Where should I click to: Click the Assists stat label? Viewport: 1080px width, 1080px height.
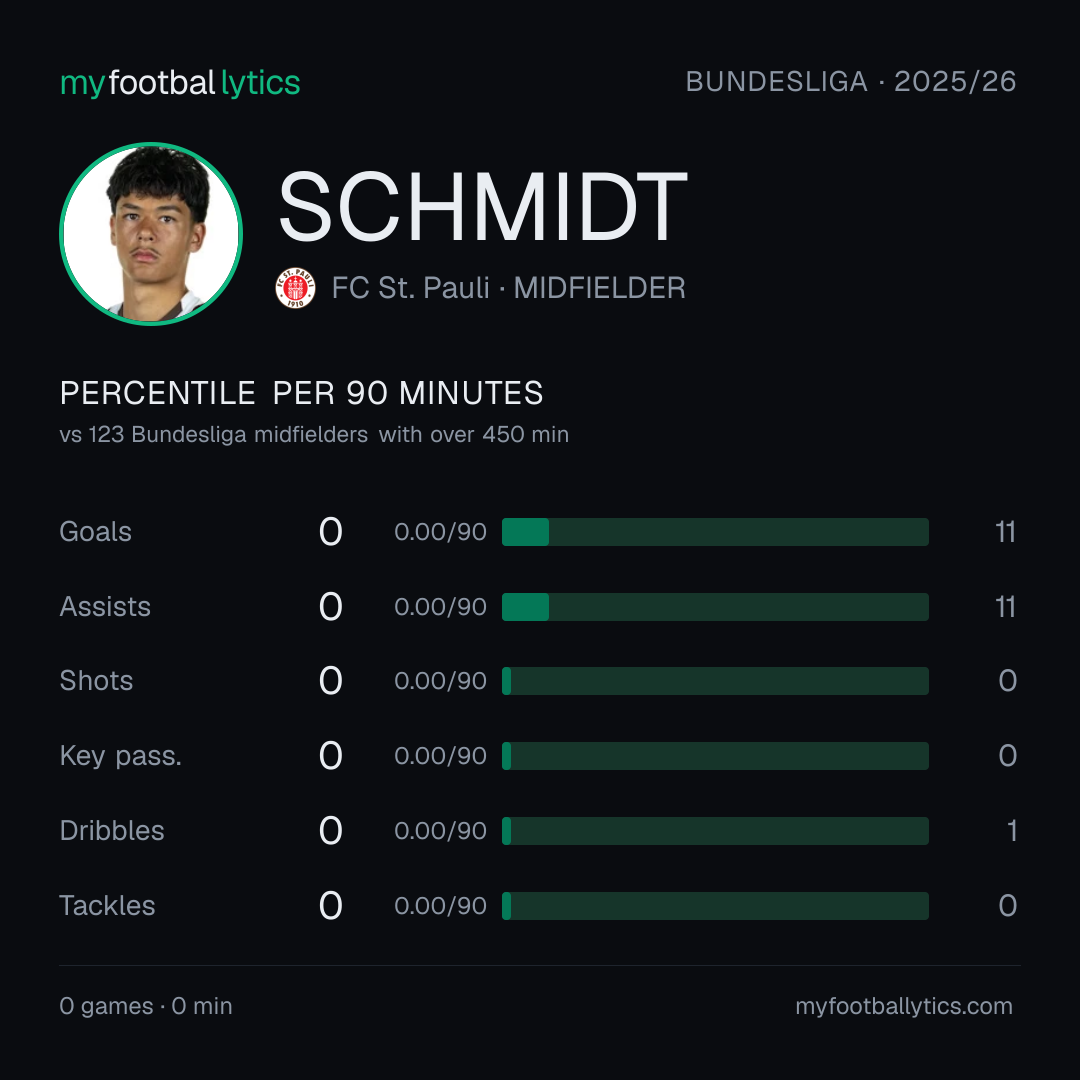(105, 607)
